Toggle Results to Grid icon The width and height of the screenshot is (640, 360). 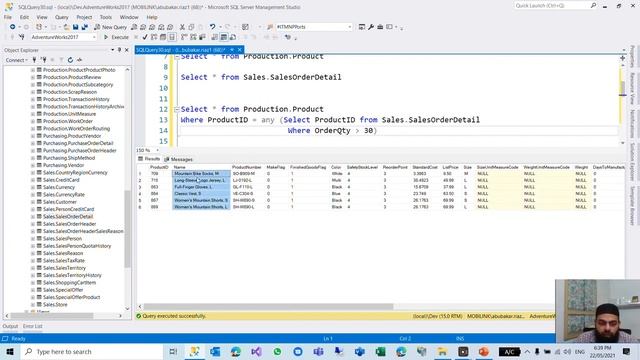click(x=224, y=37)
